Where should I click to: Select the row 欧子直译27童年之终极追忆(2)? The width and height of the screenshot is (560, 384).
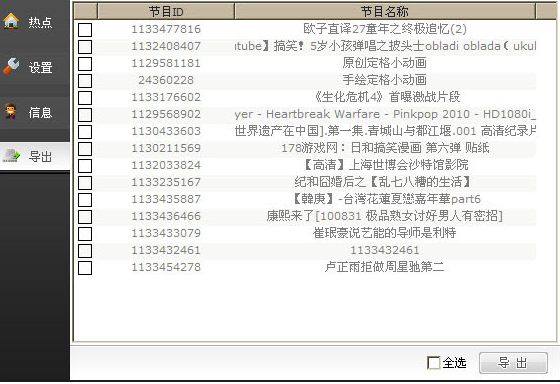[306, 29]
